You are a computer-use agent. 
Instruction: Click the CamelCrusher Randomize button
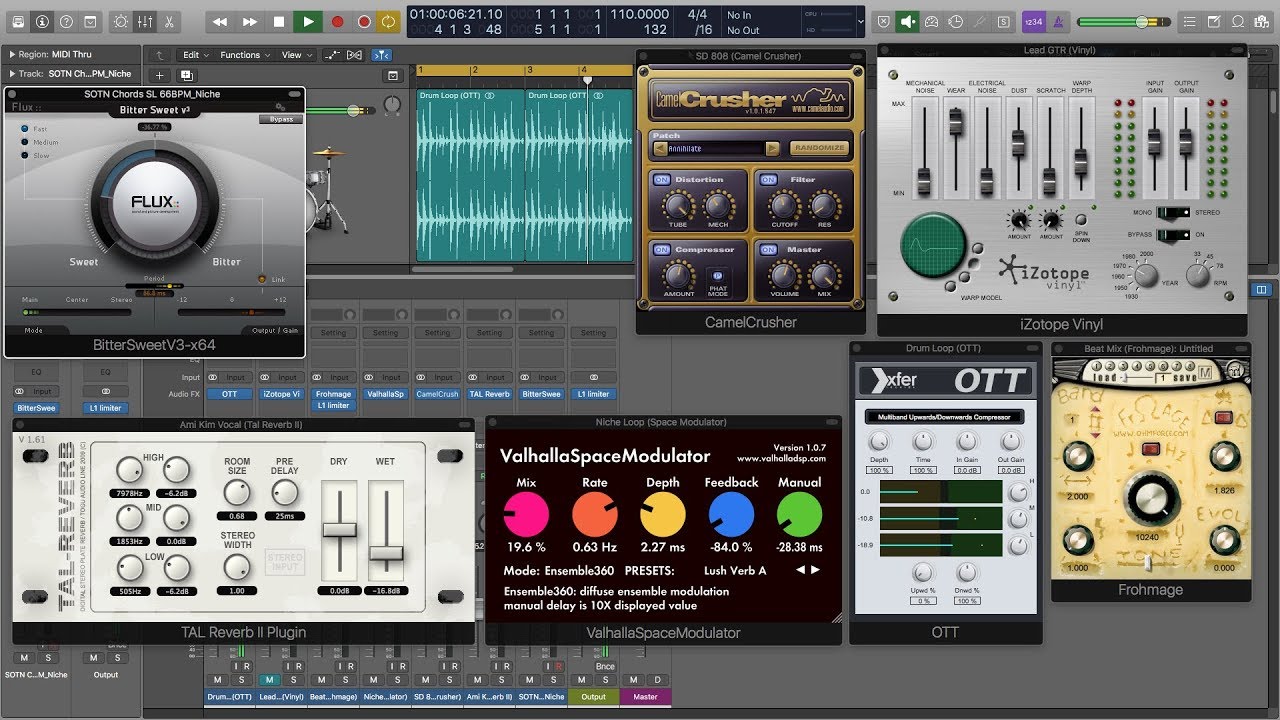tap(819, 148)
